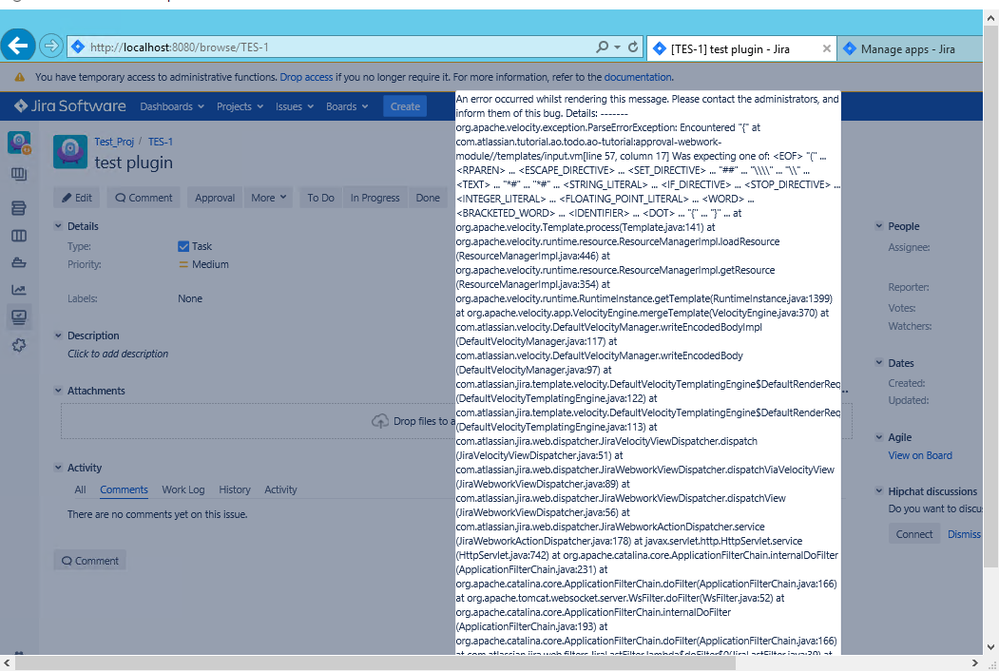999x671 pixels.
Task: Transition the issue to To Do
Action: 320,198
